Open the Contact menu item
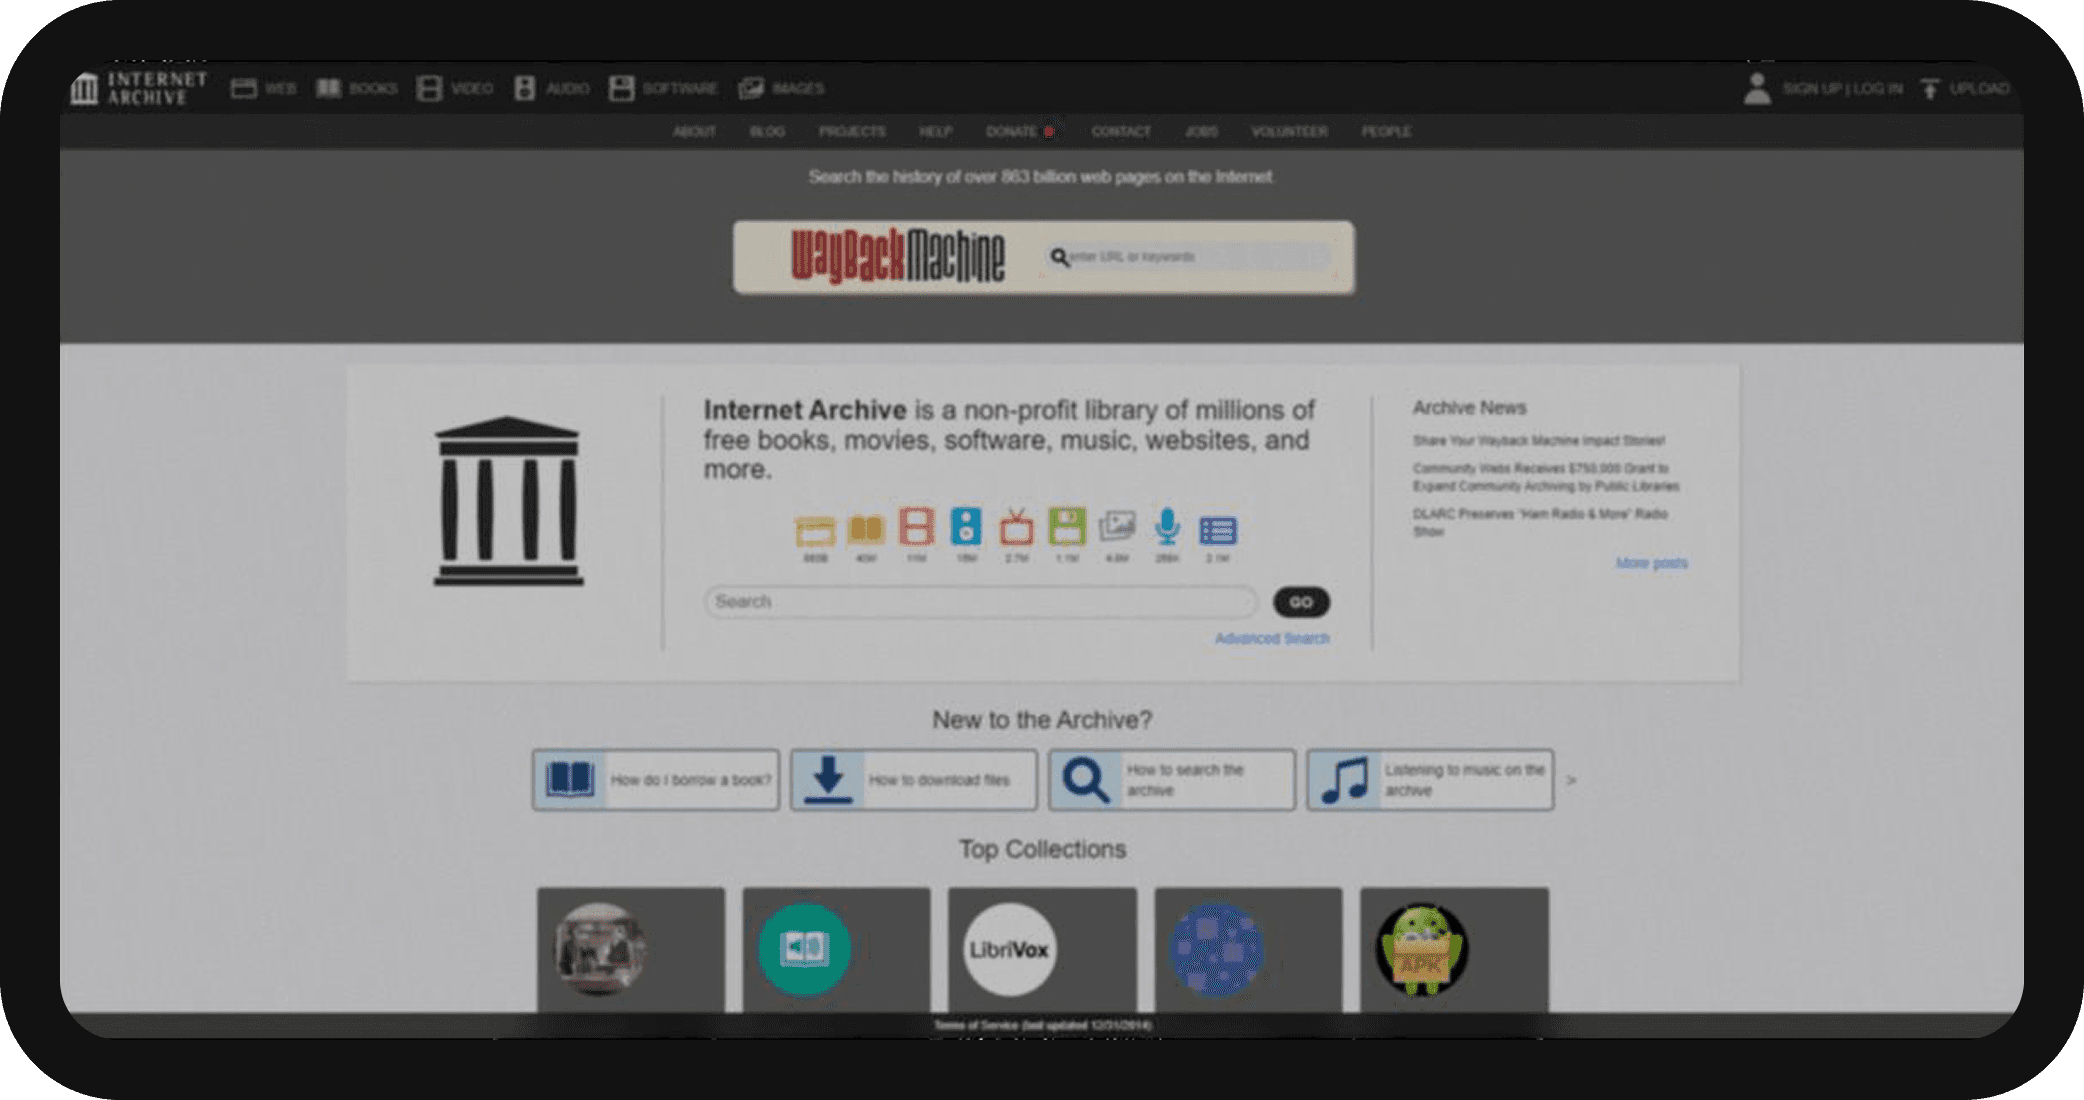The width and height of the screenshot is (2084, 1100). pos(1121,131)
